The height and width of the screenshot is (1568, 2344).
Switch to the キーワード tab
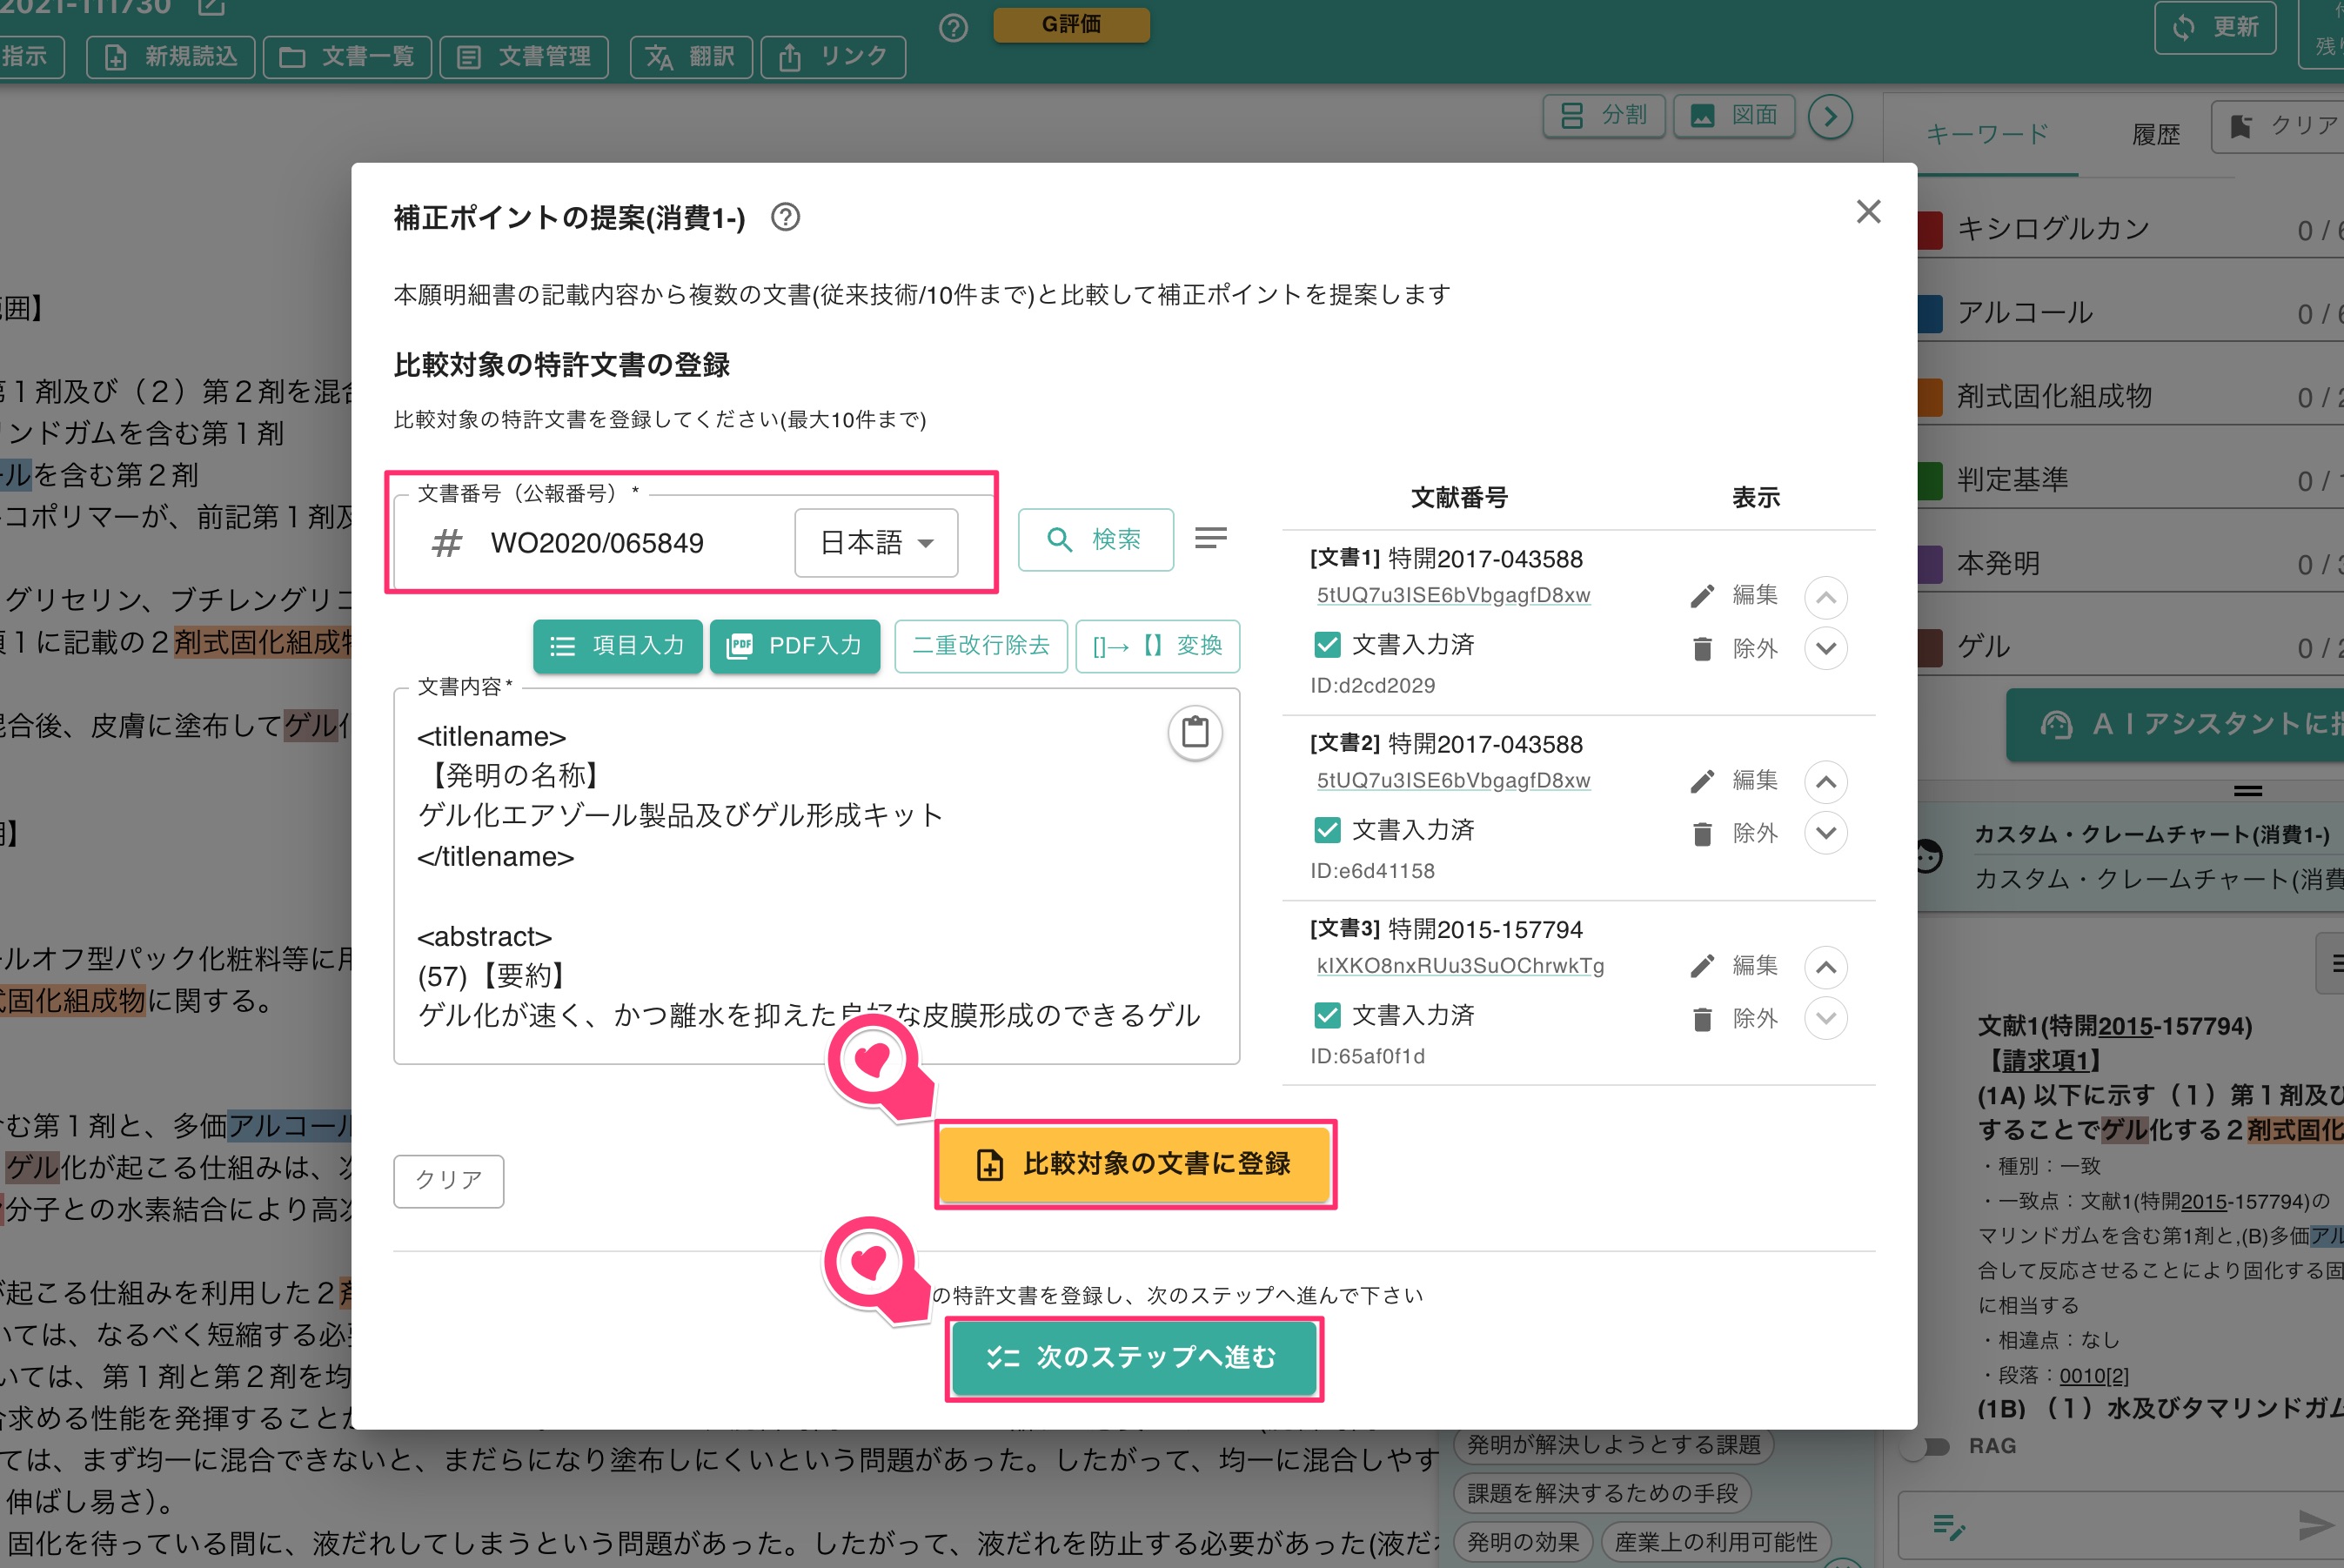click(x=1987, y=134)
